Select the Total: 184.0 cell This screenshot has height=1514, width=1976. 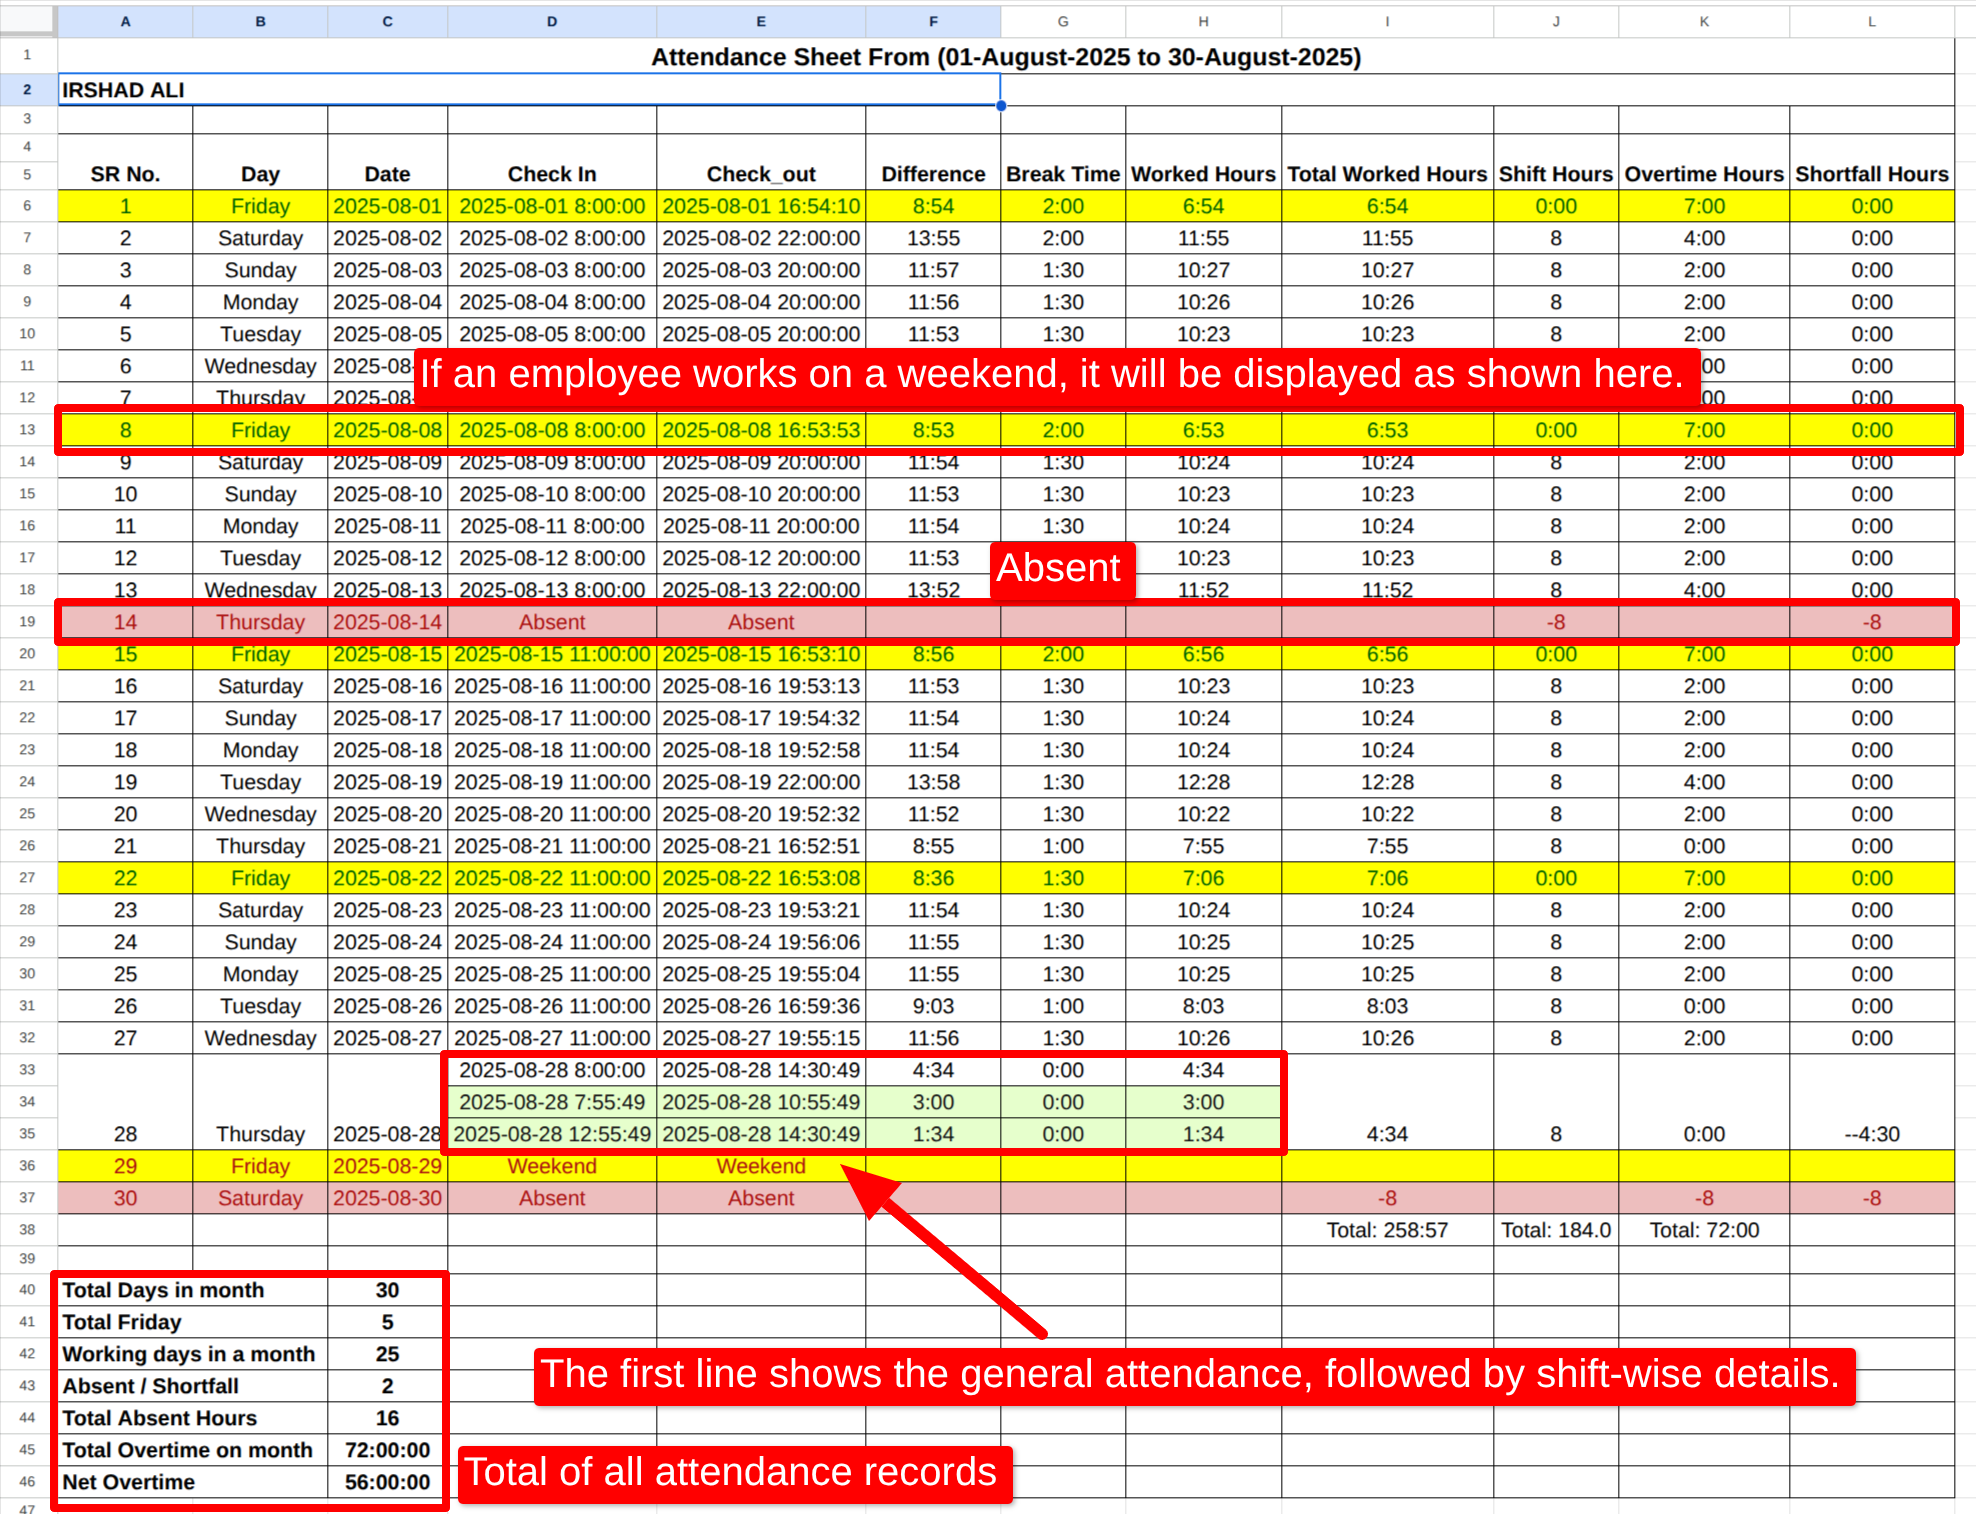[1555, 1230]
